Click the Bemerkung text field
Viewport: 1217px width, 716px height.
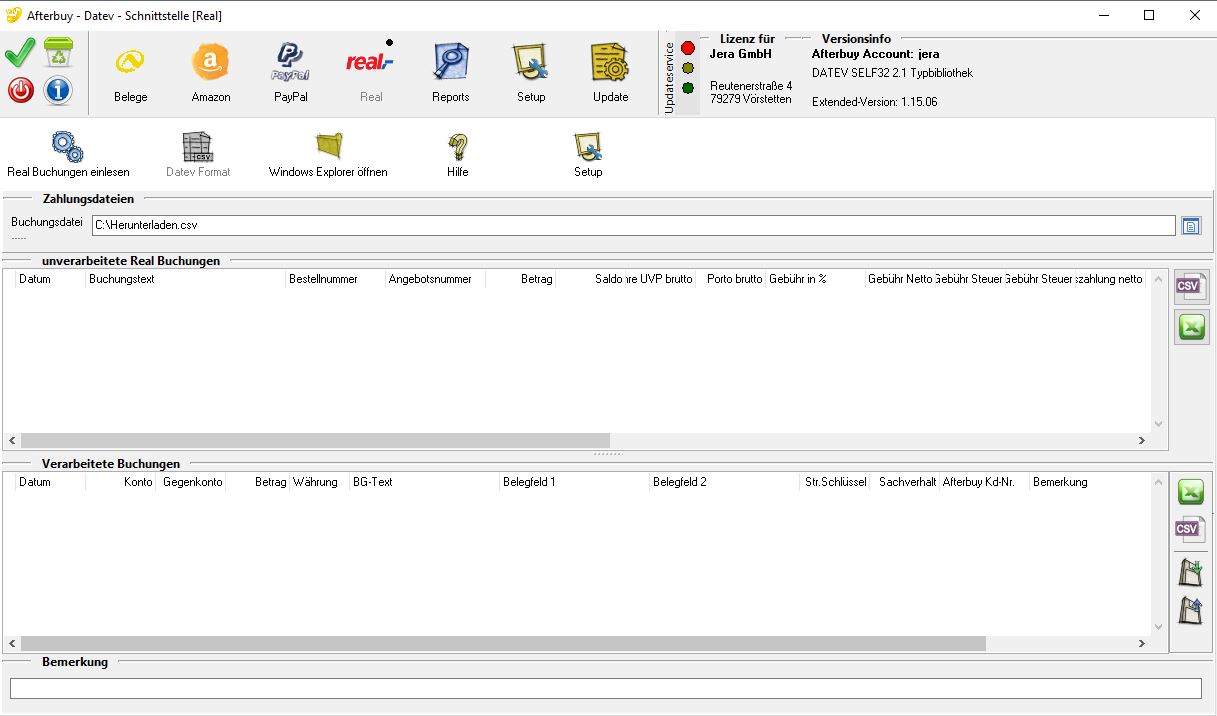pos(605,688)
